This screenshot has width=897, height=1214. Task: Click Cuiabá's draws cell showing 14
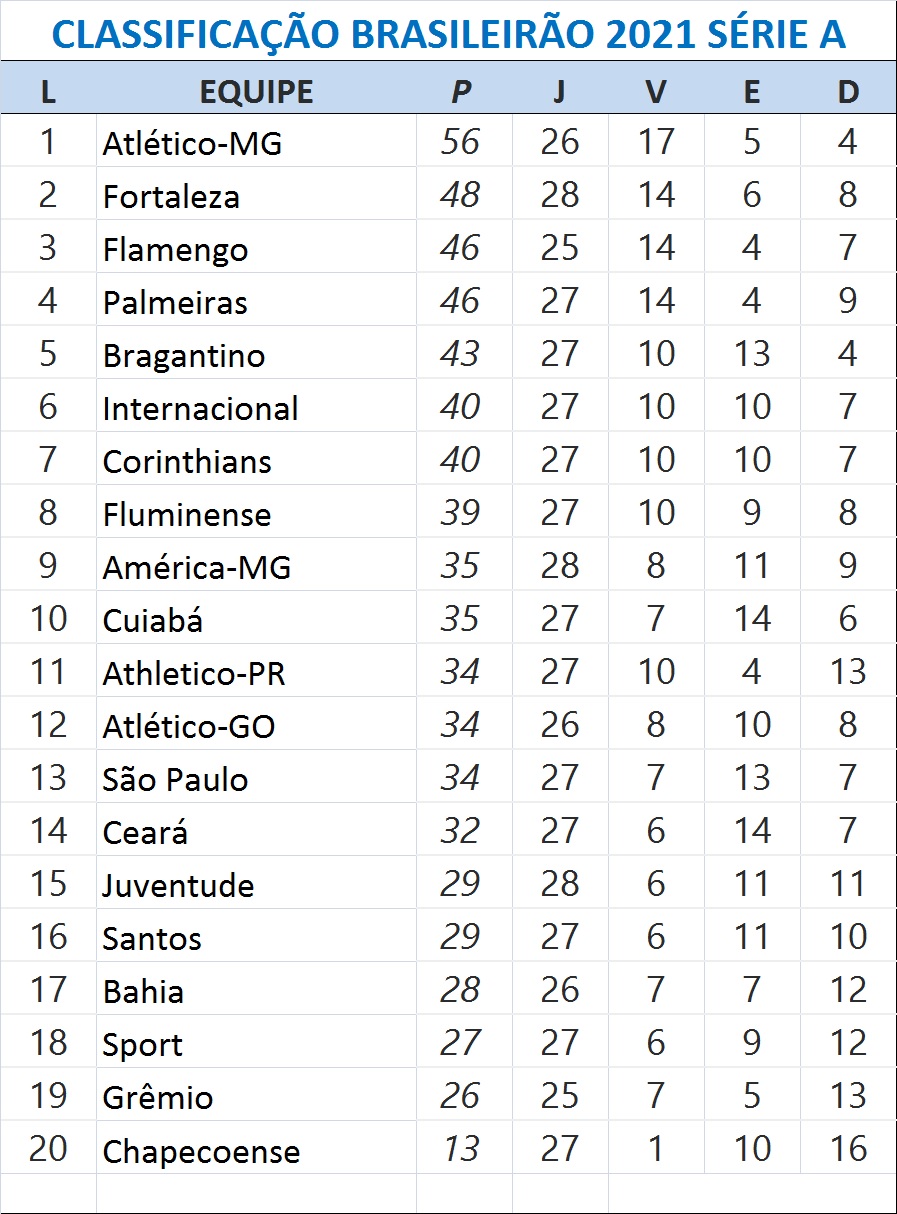coord(752,619)
